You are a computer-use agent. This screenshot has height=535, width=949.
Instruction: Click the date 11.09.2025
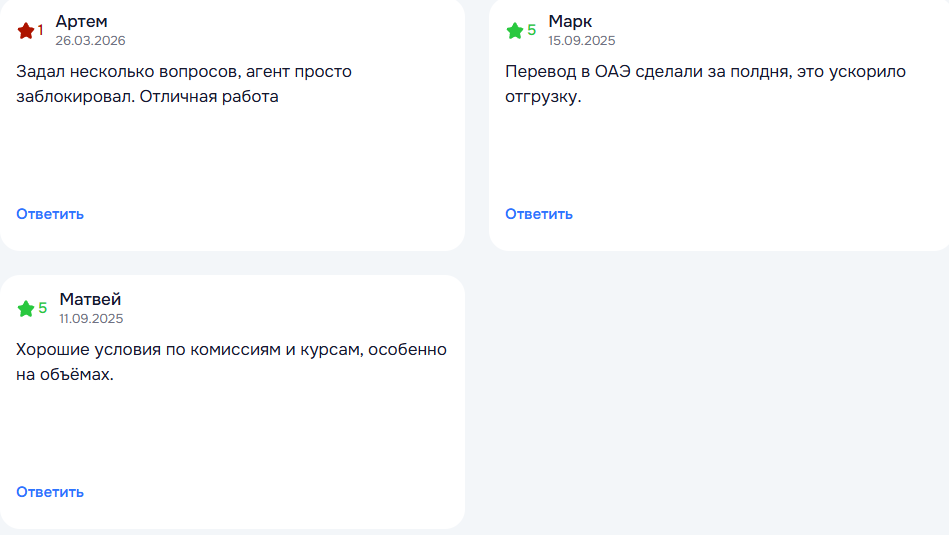click(91, 318)
